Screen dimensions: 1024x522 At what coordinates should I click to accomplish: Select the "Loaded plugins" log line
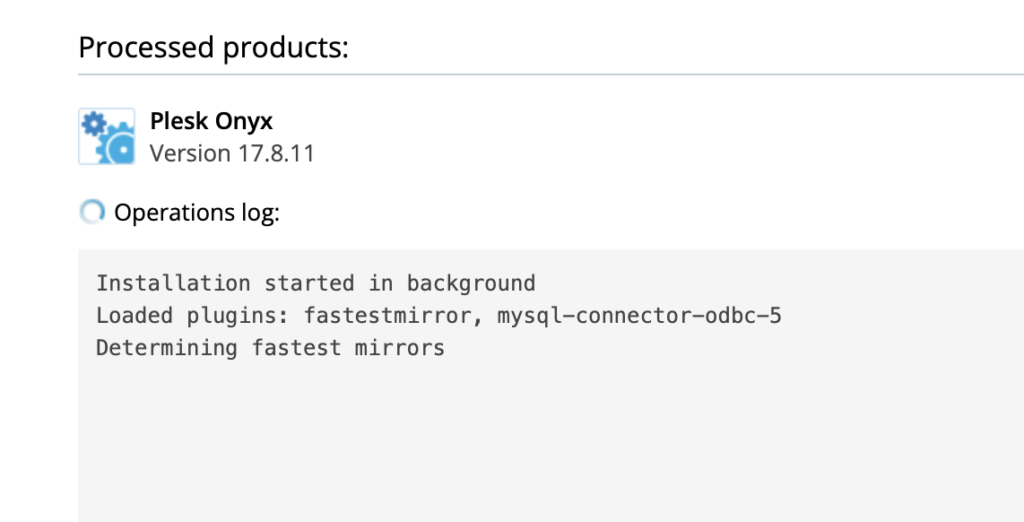coord(438,316)
